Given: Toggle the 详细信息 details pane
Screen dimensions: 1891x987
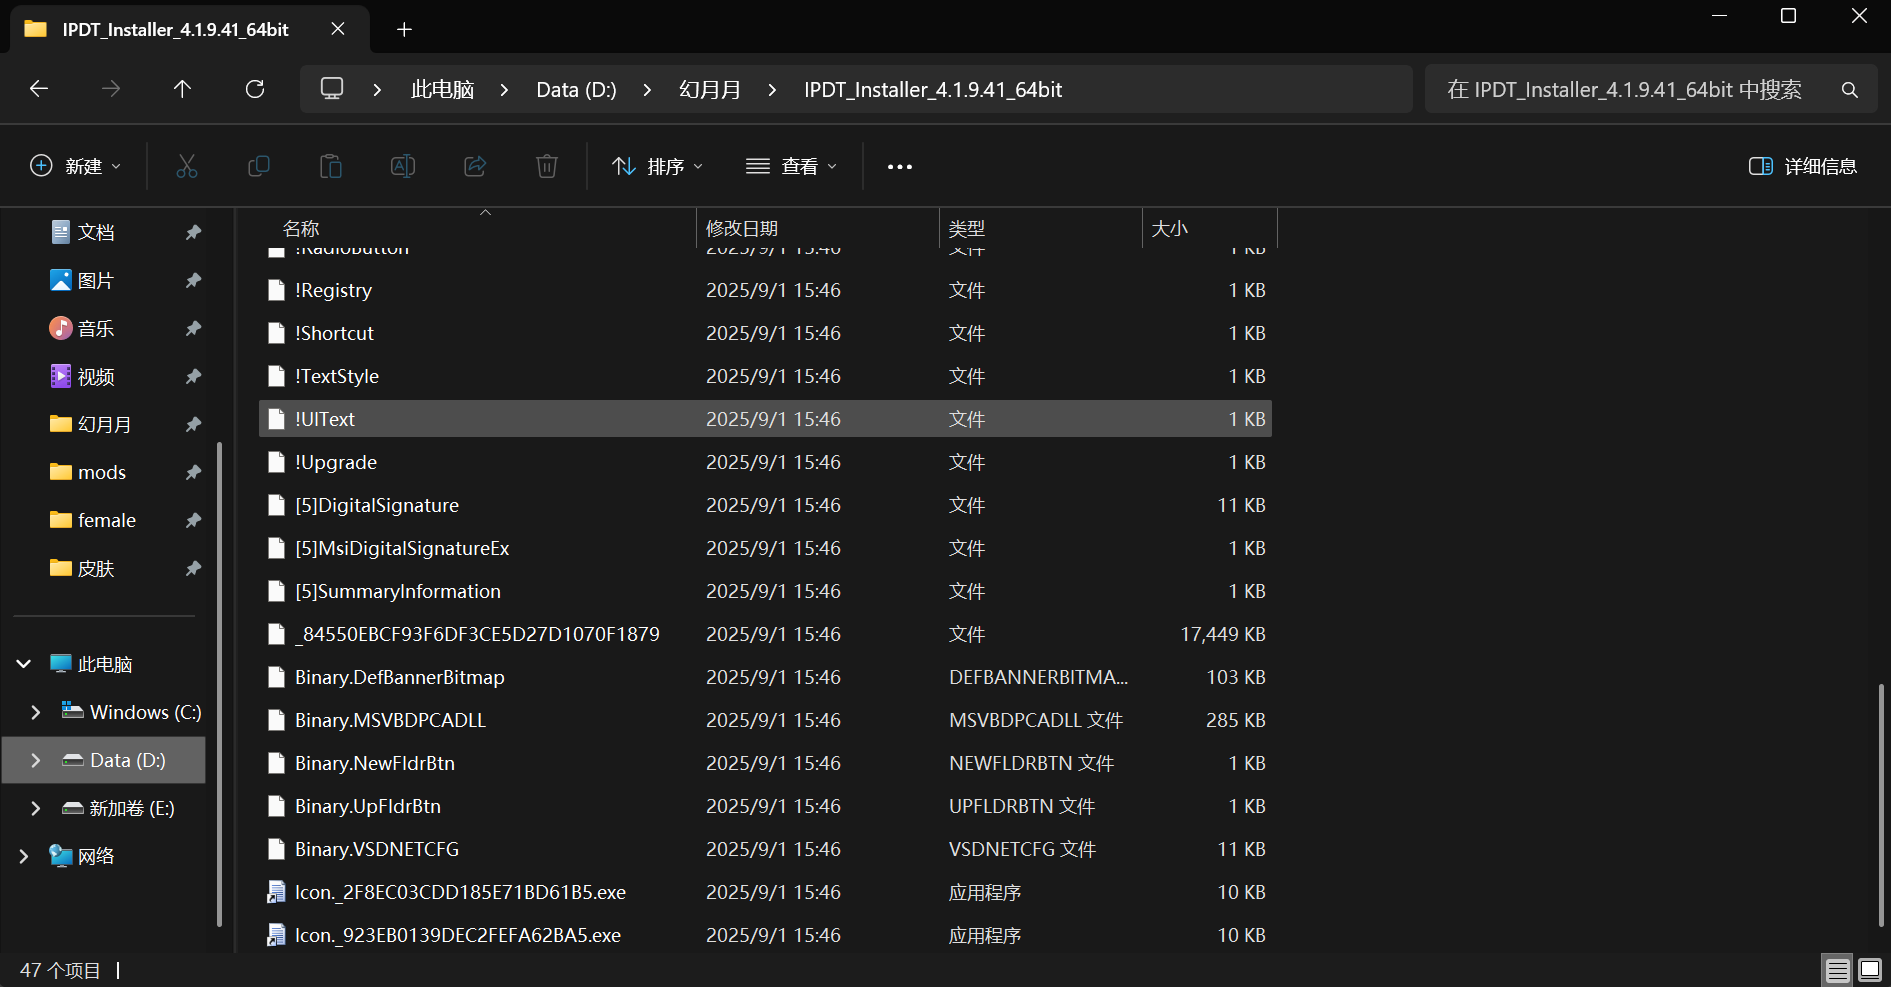Looking at the screenshot, I should 1803,166.
